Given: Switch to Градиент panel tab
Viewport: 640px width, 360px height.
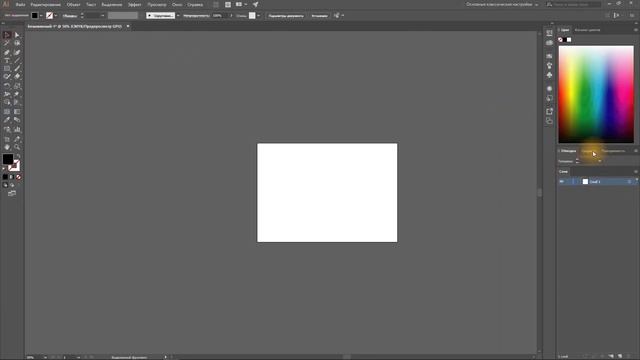Looking at the screenshot, I should coord(588,151).
